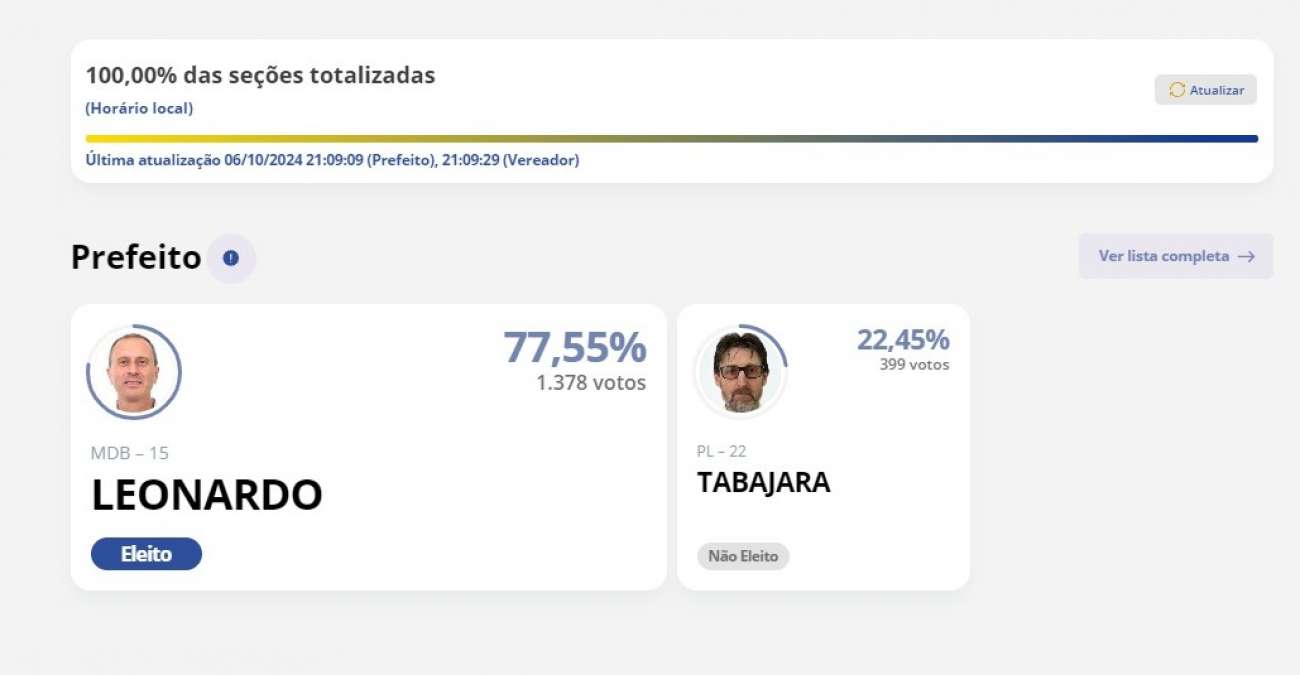Image resolution: width=1300 pixels, height=675 pixels.
Task: Click the Não Eleito status badge
Action: [x=743, y=557]
